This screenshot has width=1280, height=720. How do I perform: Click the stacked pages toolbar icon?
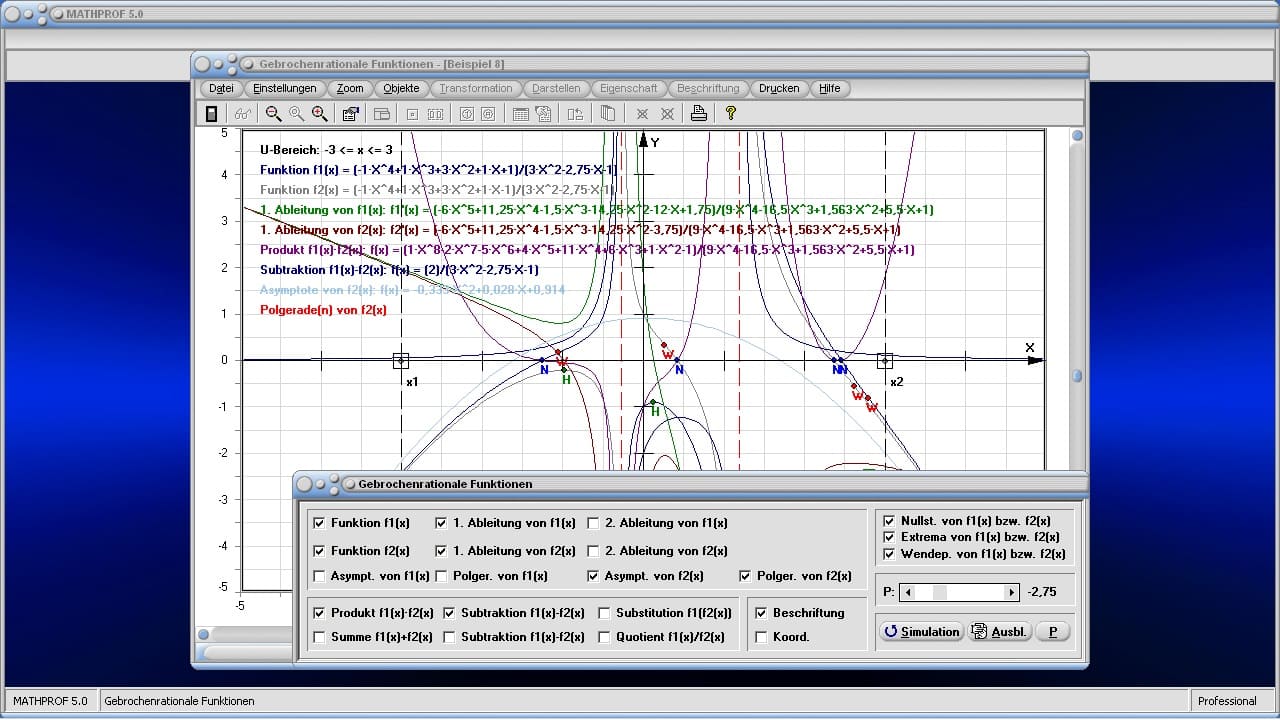click(x=607, y=114)
